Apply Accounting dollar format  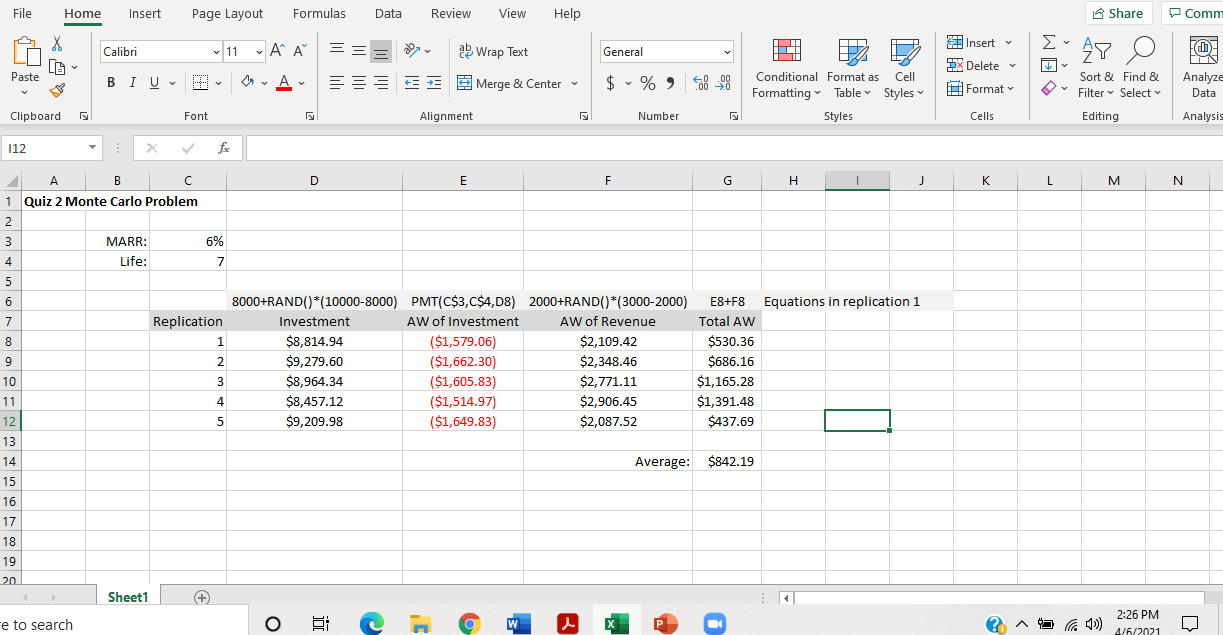tap(611, 84)
